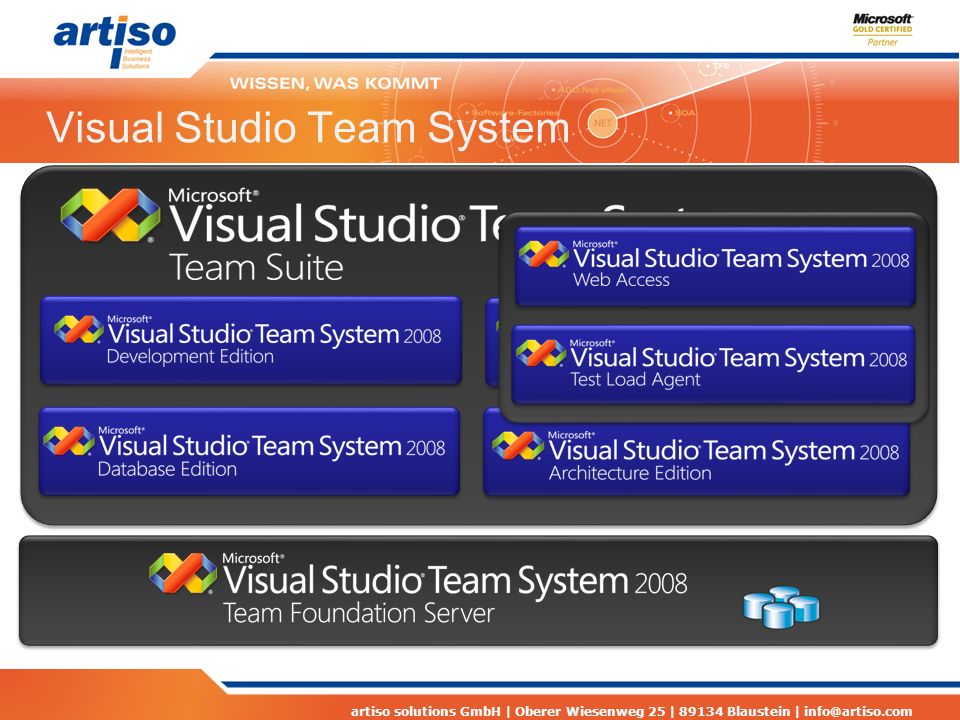The image size is (960, 720).
Task: Click the logo icon on Development Edition card
Action: coord(78,329)
